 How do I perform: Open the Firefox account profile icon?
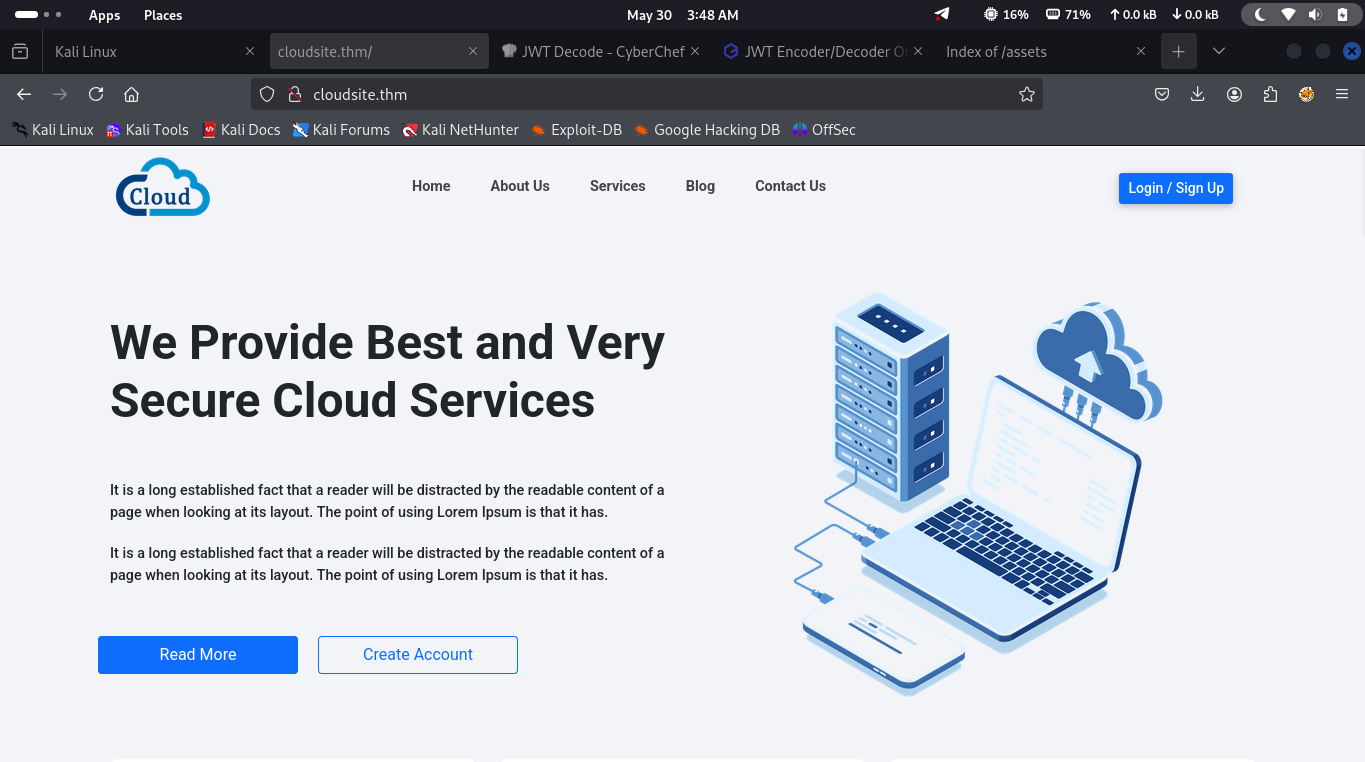pyautogui.click(x=1235, y=94)
